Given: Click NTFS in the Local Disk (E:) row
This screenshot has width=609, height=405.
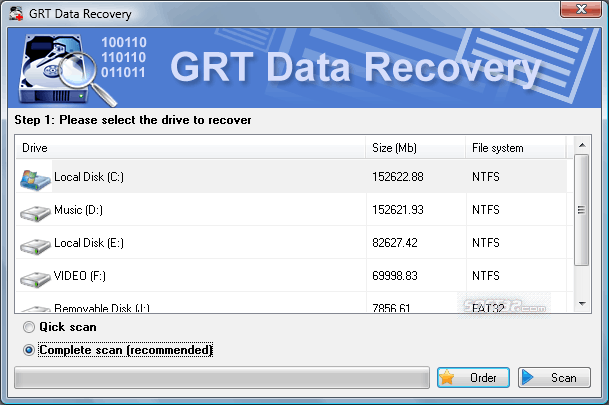Looking at the screenshot, I should pos(486,243).
